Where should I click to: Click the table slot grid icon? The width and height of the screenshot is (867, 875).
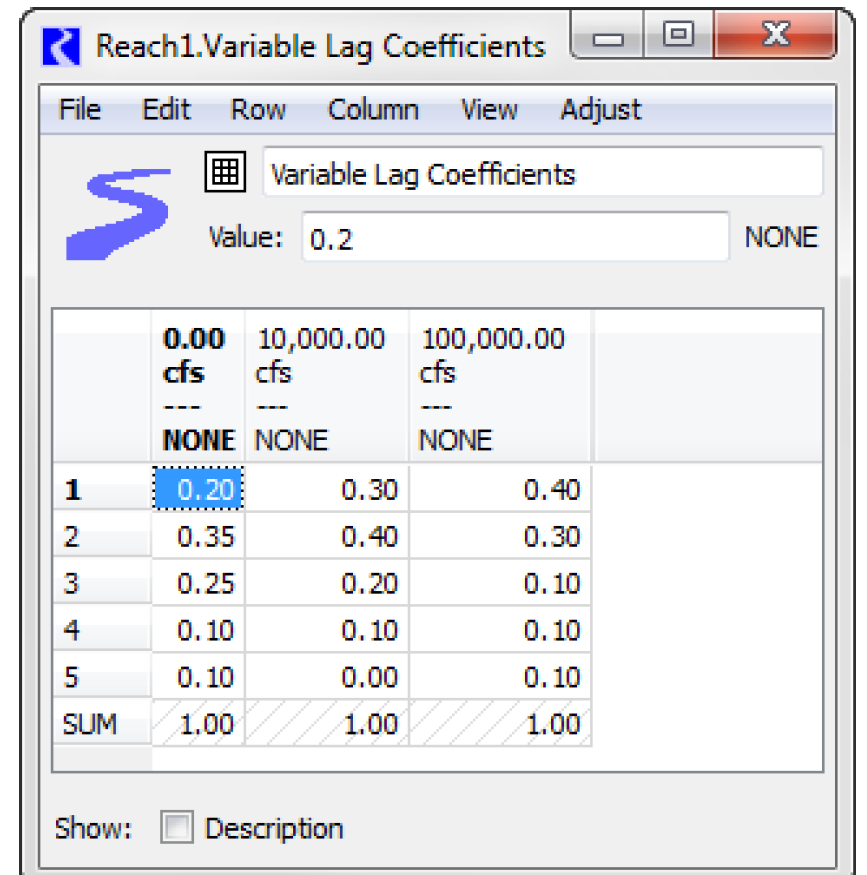pyautogui.click(x=225, y=173)
